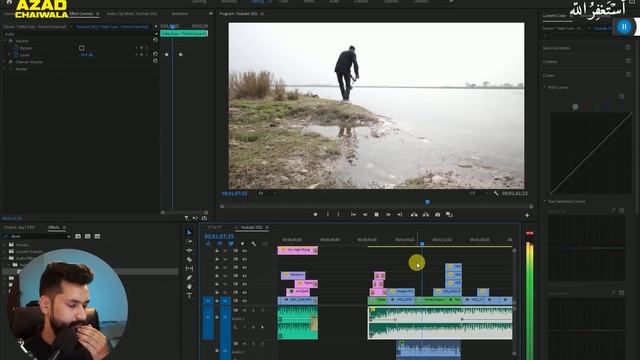Select the Ripple Edit tool

[189, 250]
